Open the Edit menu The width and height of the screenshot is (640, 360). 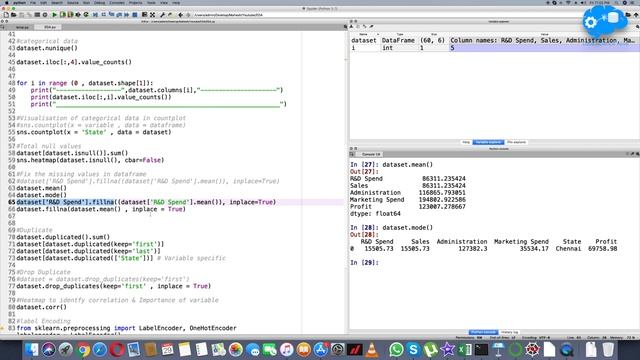(43, 3)
